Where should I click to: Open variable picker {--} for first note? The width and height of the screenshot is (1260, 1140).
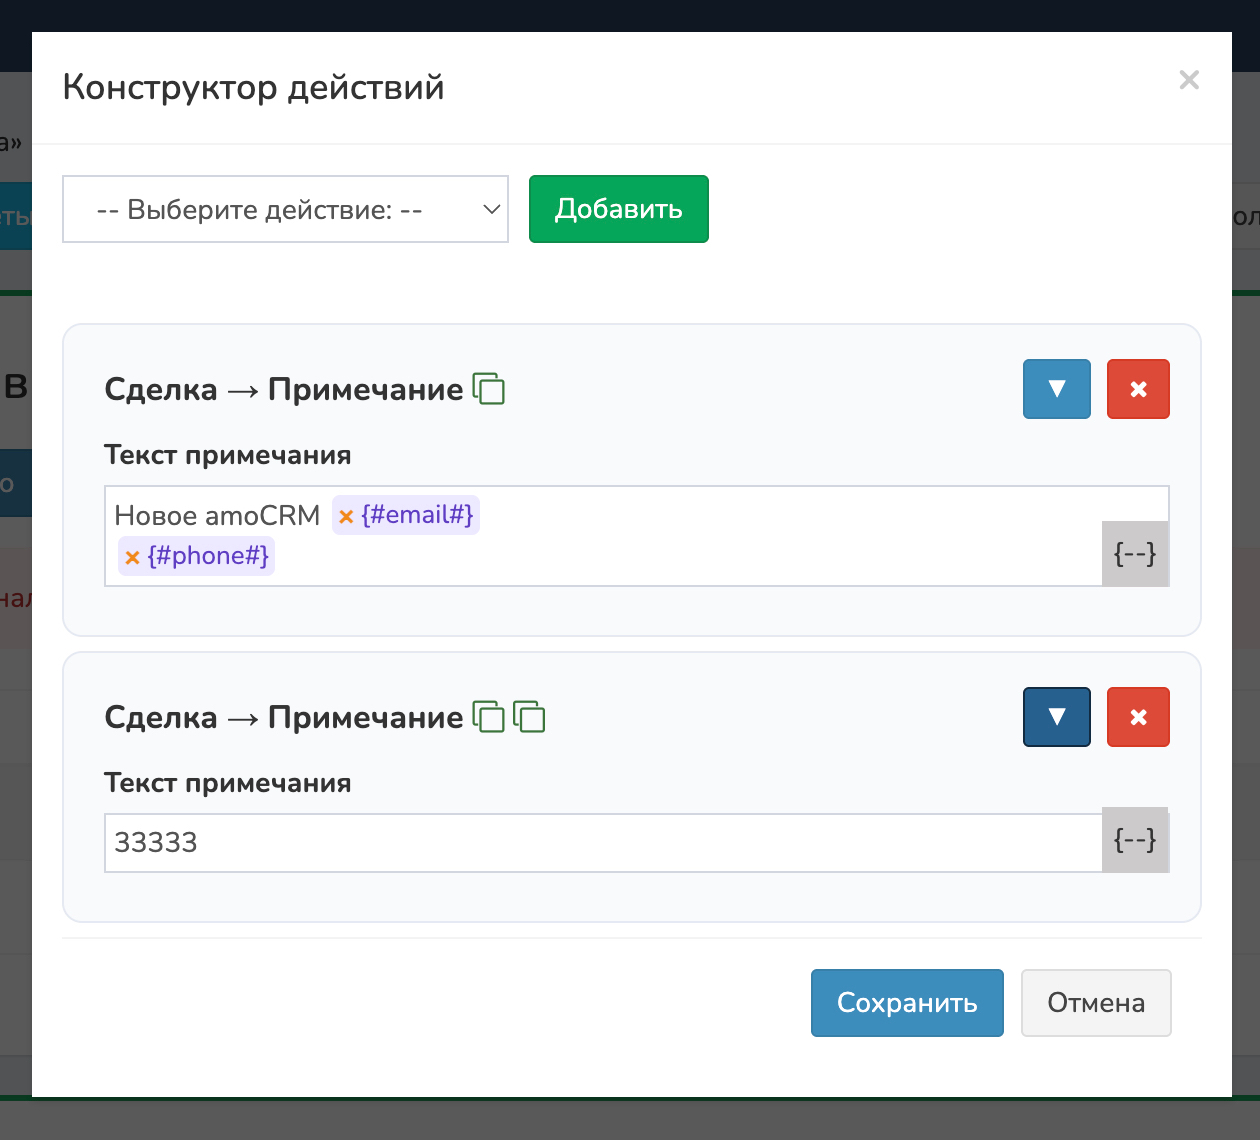point(1135,553)
